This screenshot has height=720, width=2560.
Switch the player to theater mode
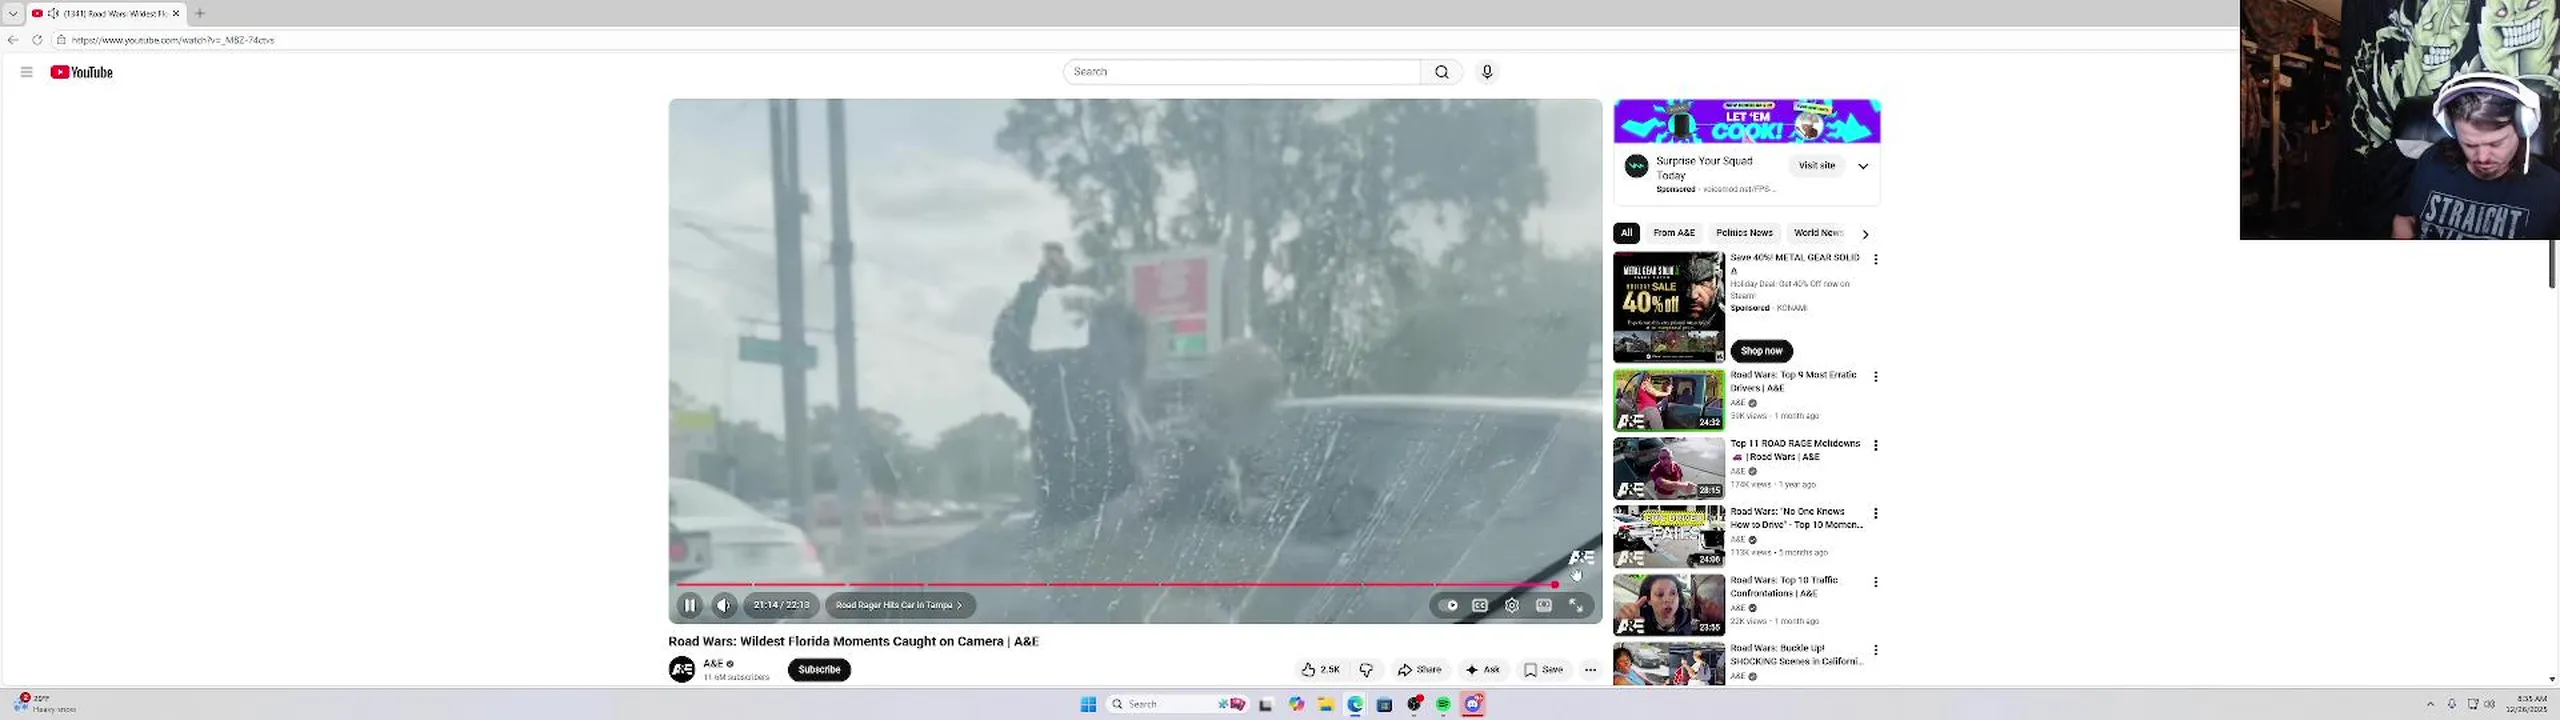pyautogui.click(x=1544, y=605)
